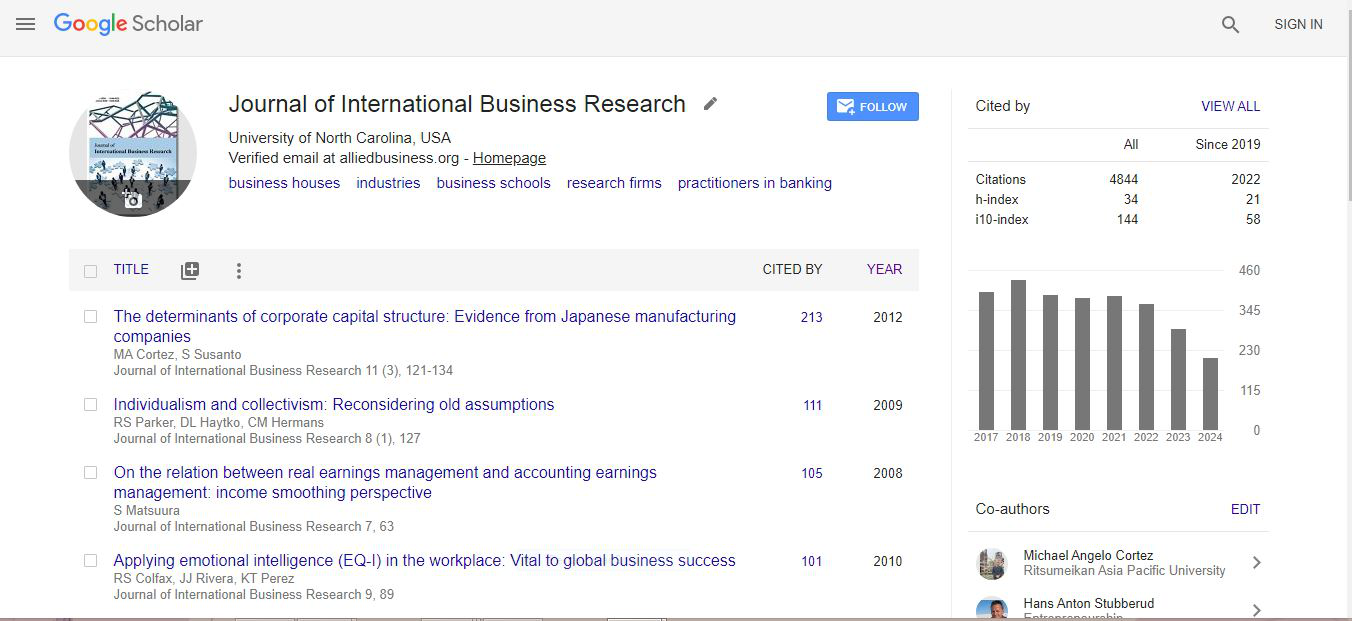Open the 101 citations link
1352x621 pixels.
[811, 561]
